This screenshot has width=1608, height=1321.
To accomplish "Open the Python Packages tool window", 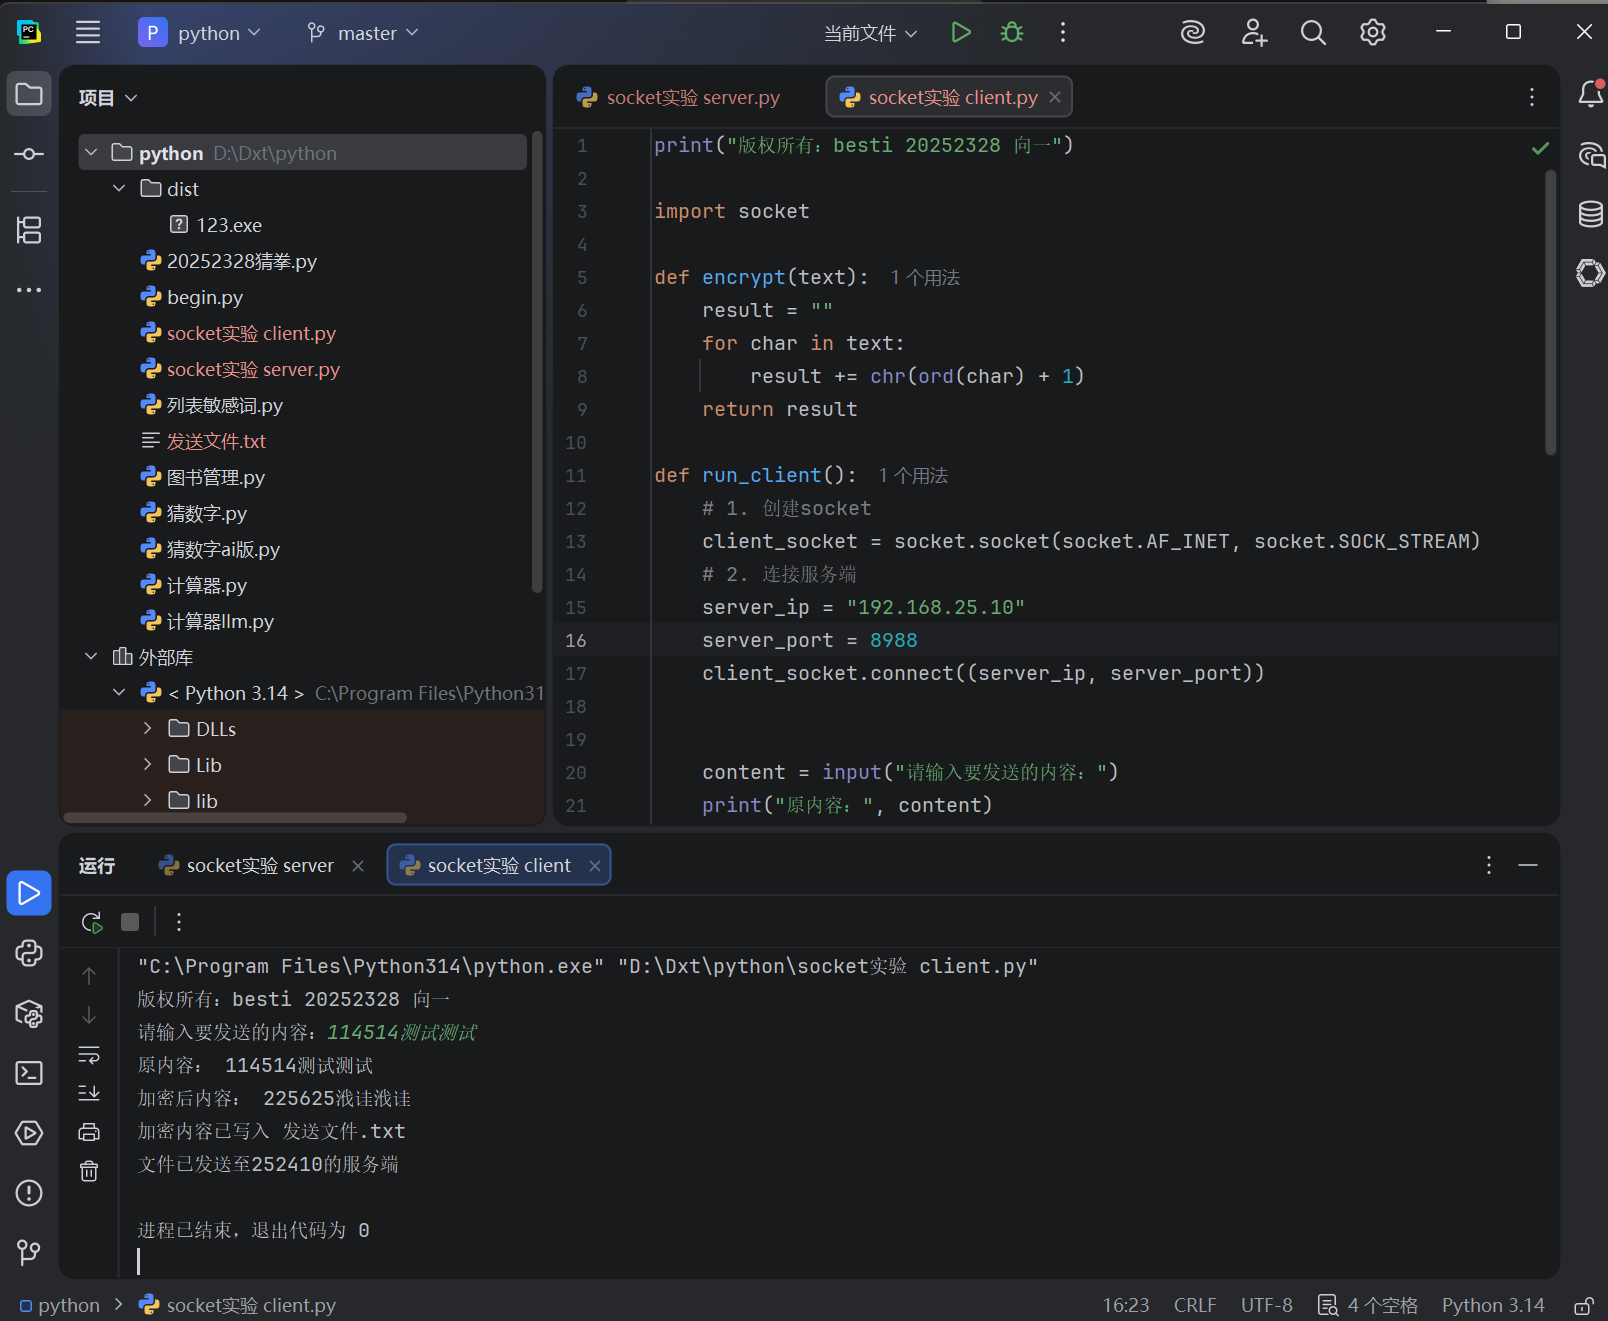I will 29,1014.
